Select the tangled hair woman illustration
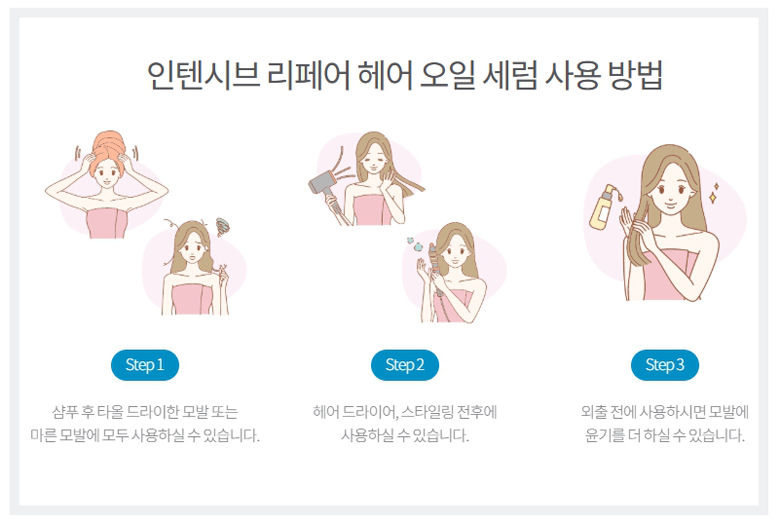Image resolution: width=780 pixels, height=523 pixels. pos(195,267)
